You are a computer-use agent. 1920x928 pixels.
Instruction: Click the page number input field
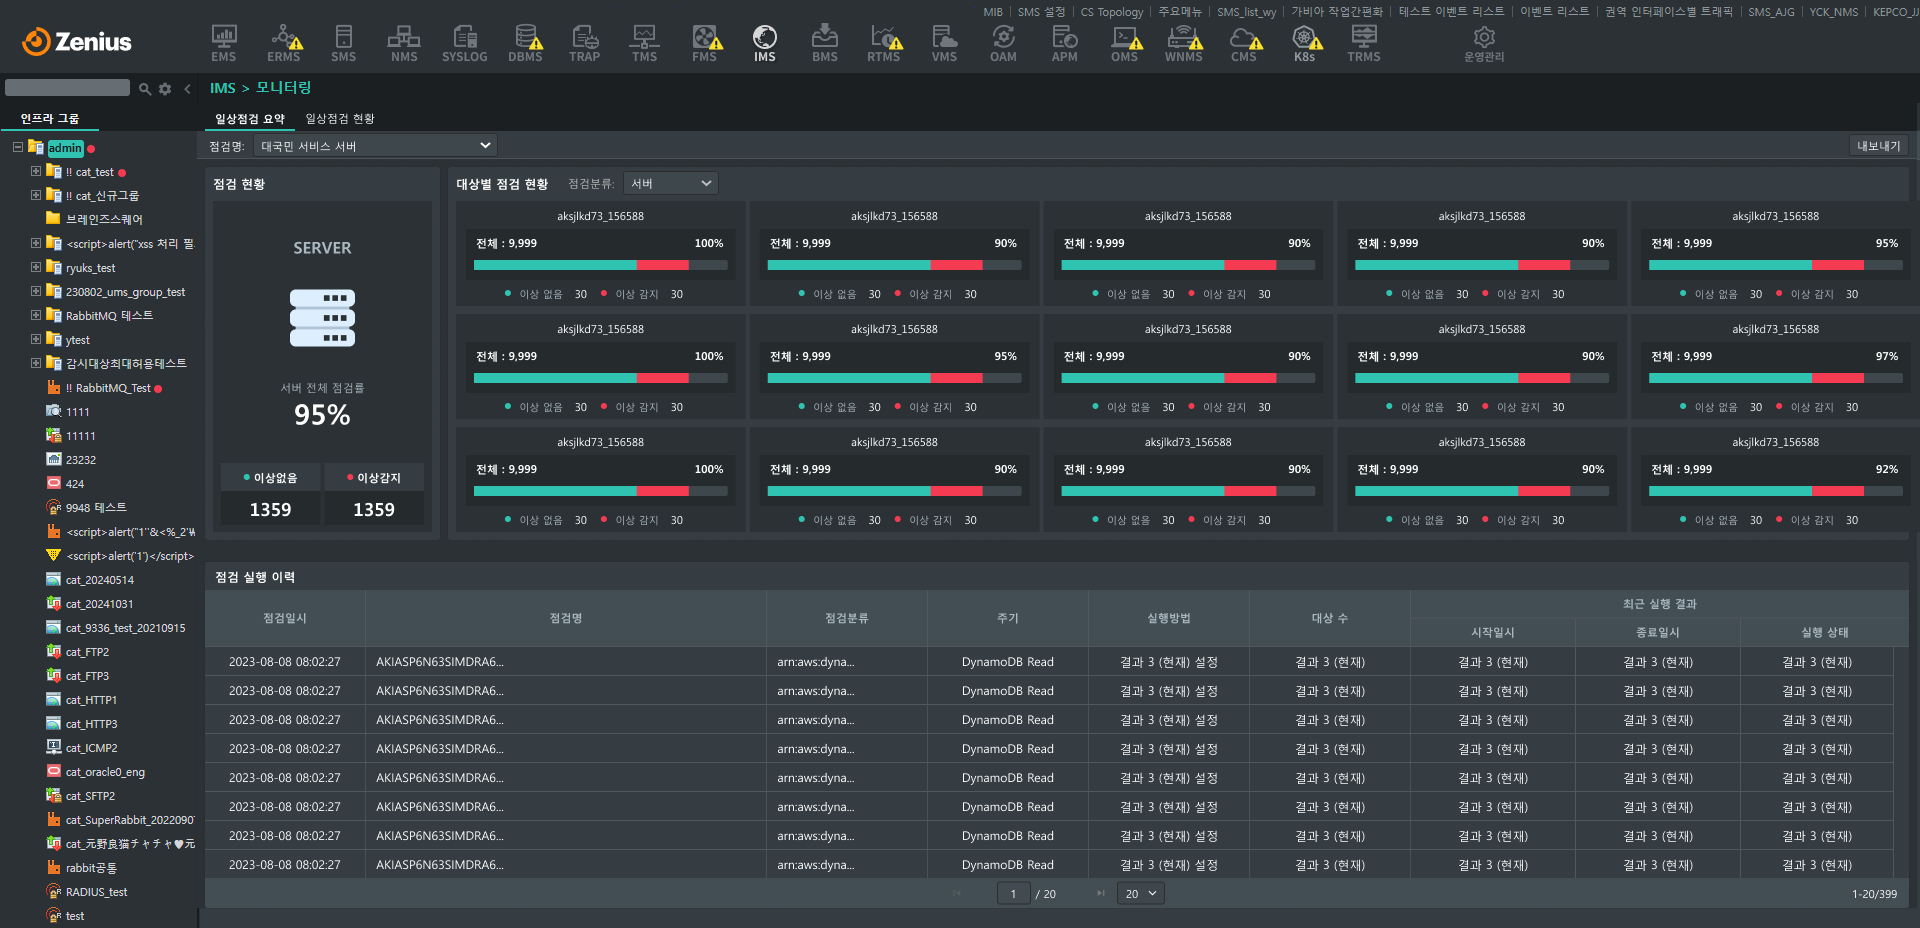click(1013, 894)
